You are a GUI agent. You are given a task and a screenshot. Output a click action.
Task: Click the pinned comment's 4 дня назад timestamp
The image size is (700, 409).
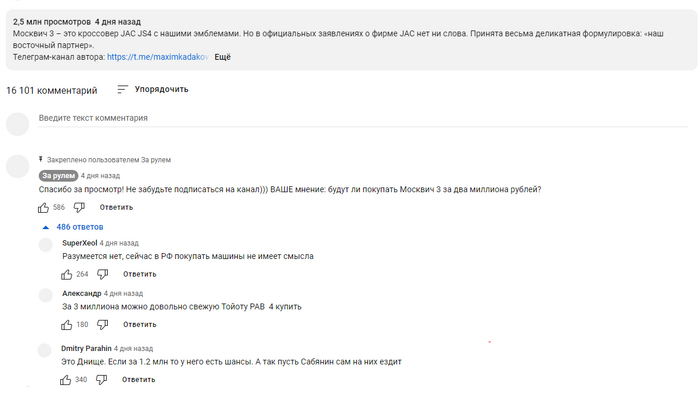pyautogui.click(x=100, y=176)
